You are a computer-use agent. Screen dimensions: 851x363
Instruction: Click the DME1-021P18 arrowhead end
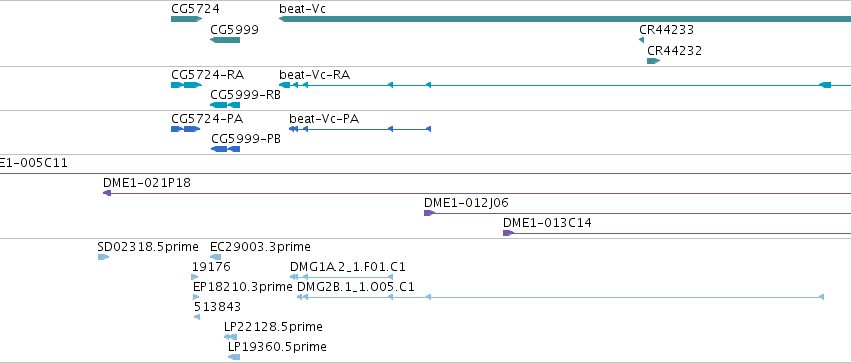[x=107, y=193]
